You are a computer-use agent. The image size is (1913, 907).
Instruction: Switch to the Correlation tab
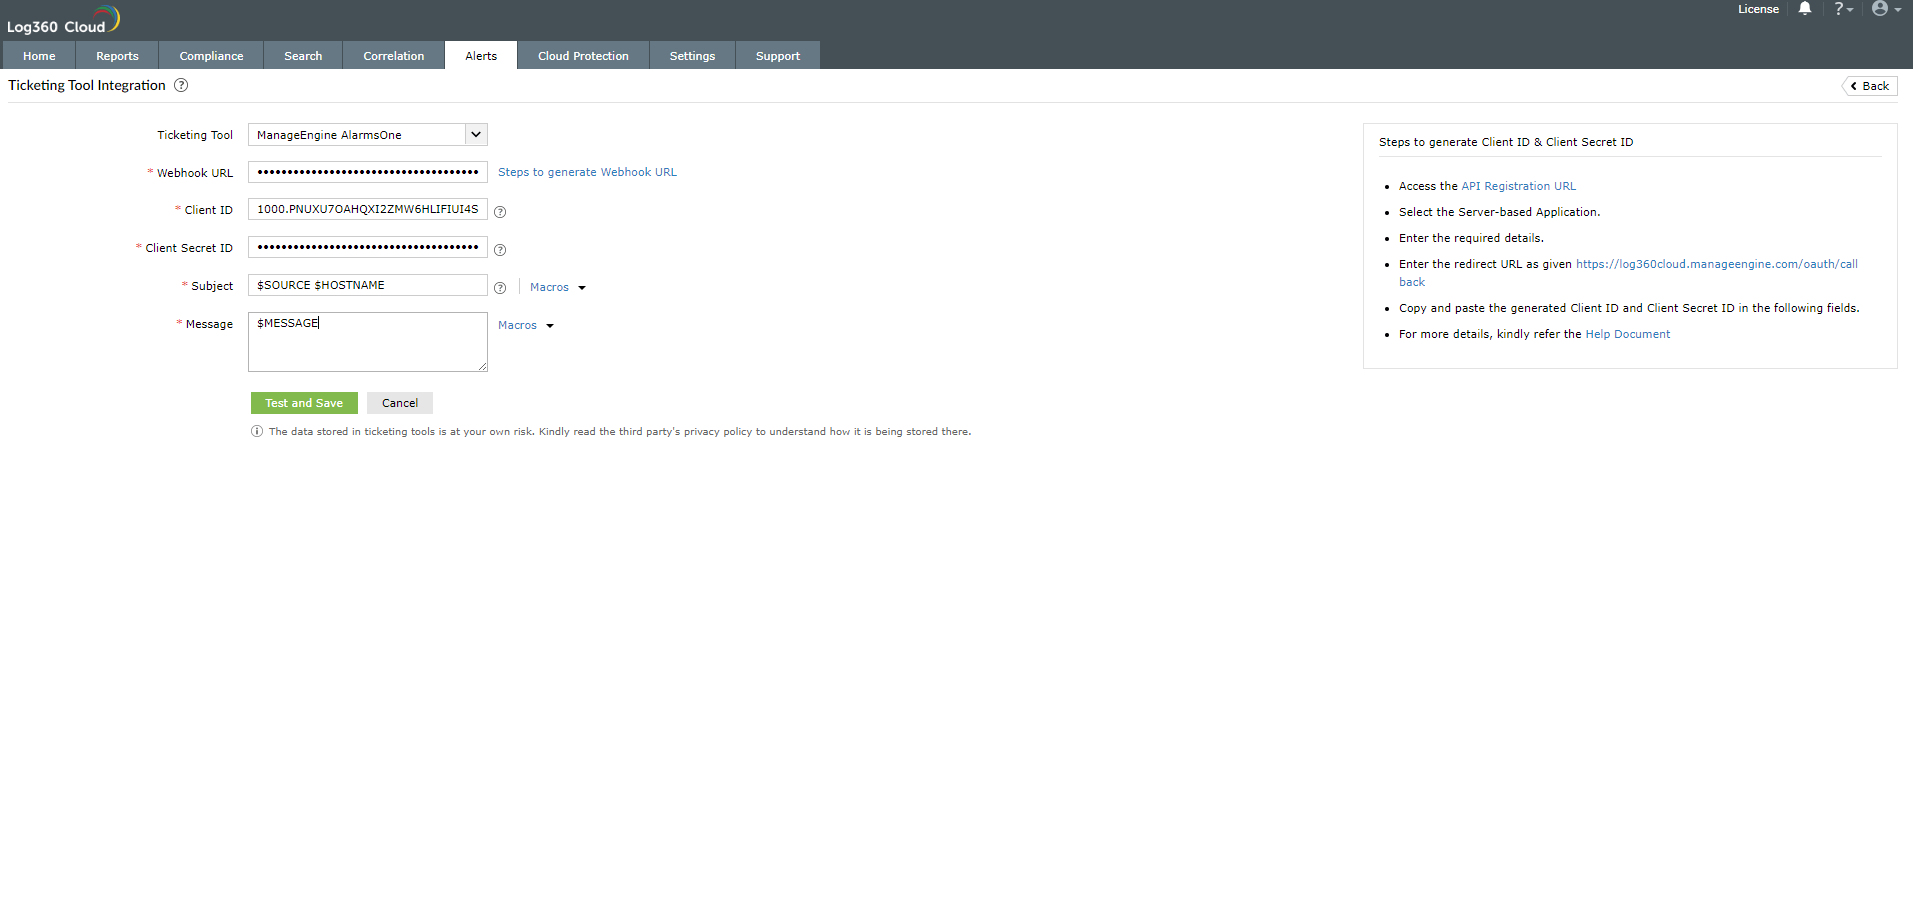coord(394,56)
